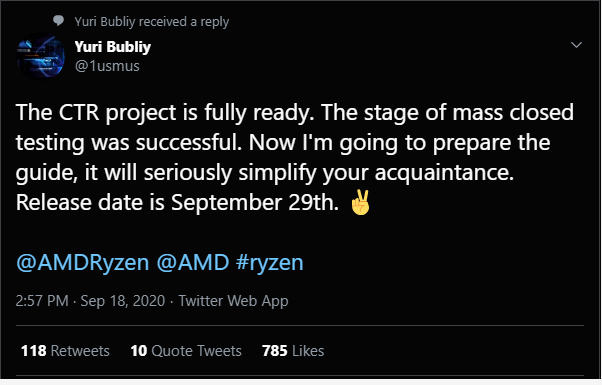
Task: Click the victory hand emoji
Action: pyautogui.click(x=360, y=202)
